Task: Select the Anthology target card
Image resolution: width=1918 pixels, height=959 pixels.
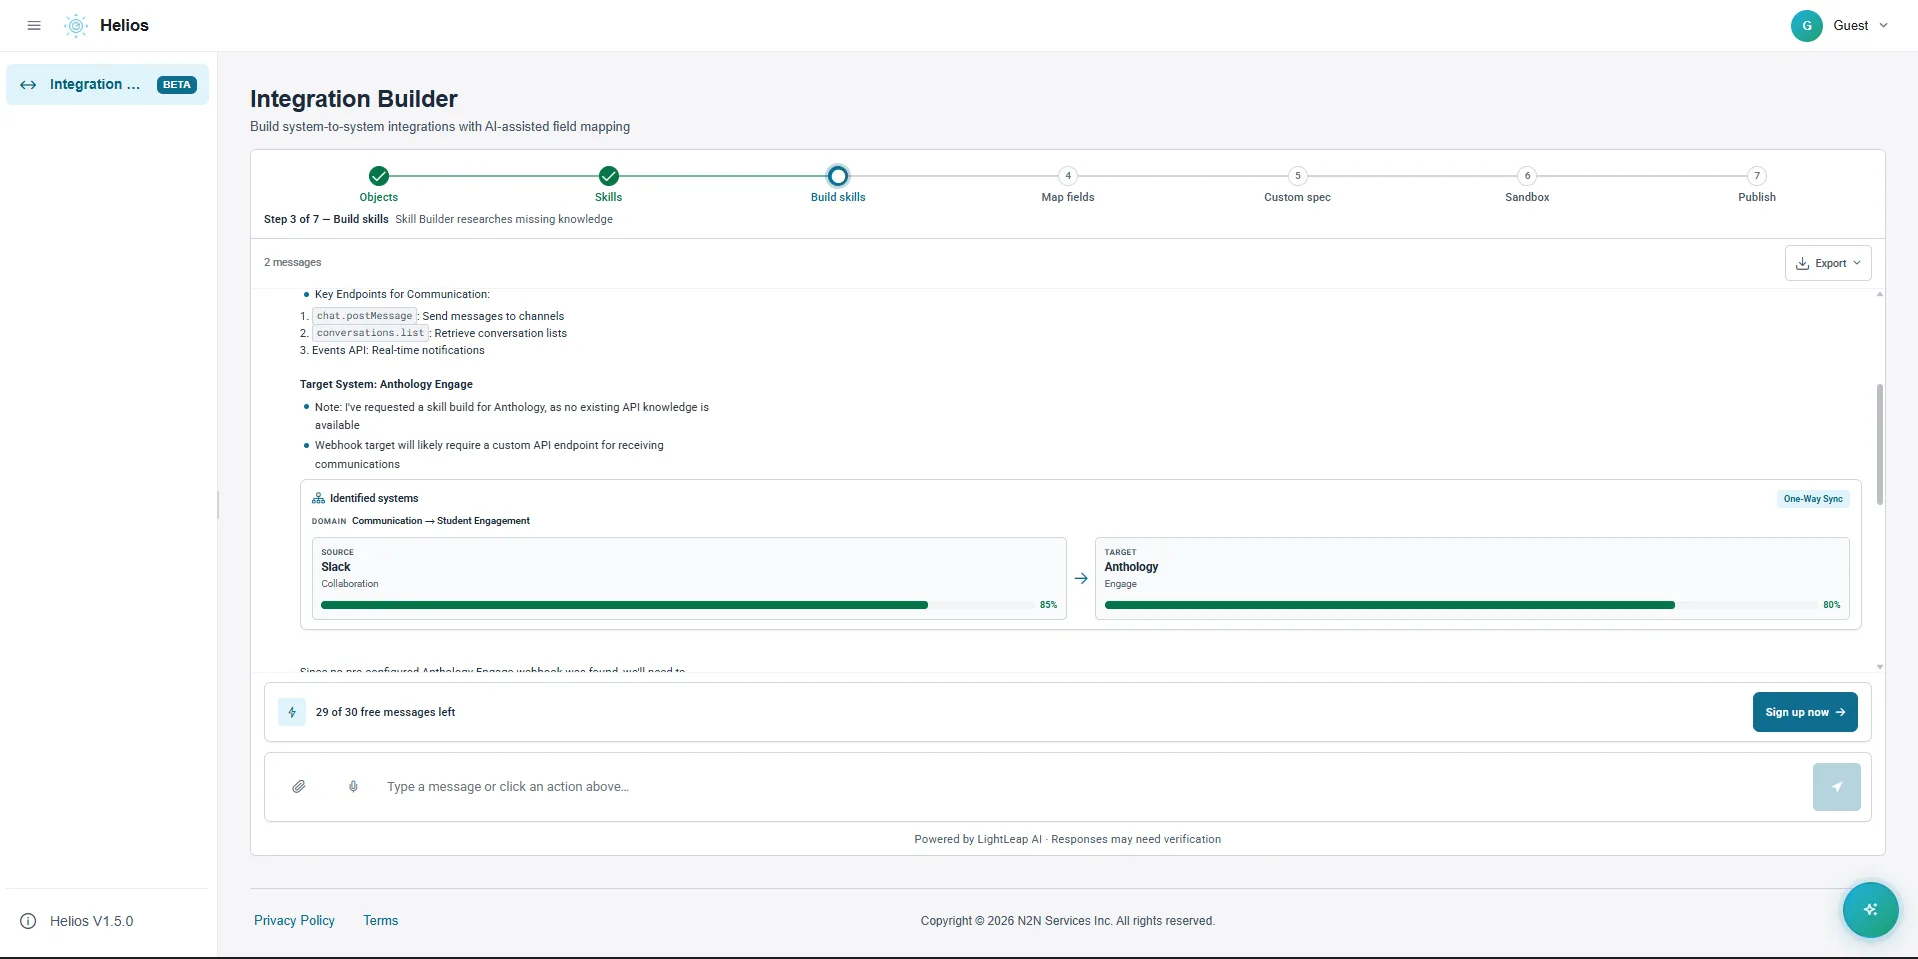Action: click(1472, 578)
